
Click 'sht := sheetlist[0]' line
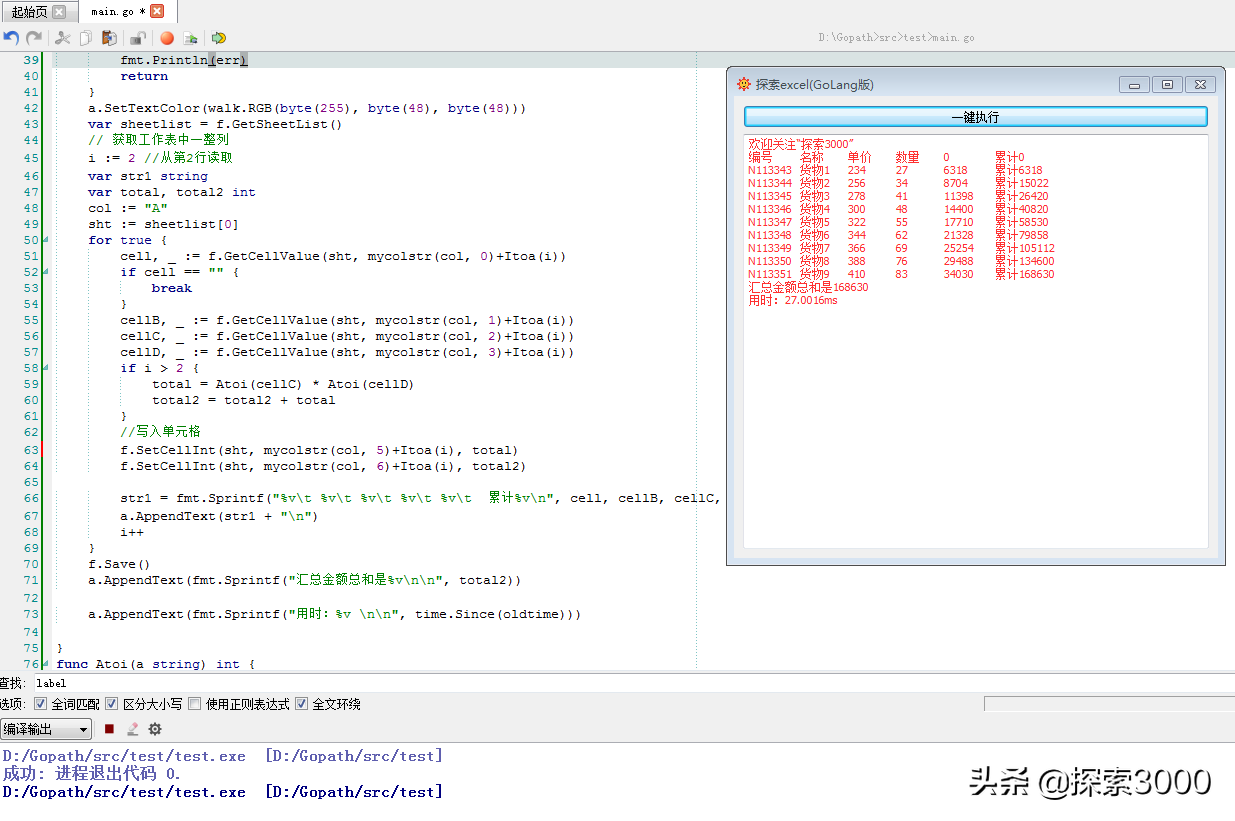pos(163,224)
